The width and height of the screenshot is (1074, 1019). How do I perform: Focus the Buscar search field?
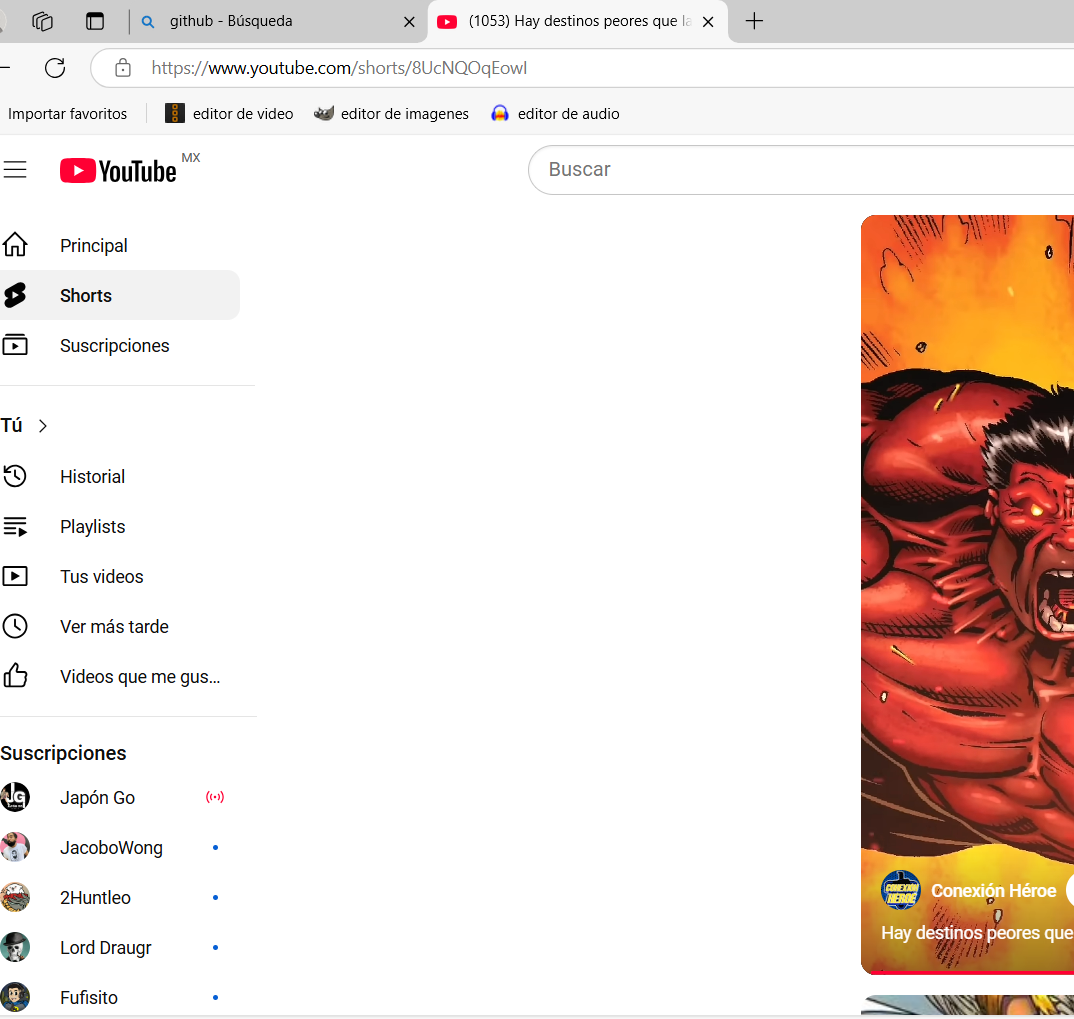click(x=801, y=170)
